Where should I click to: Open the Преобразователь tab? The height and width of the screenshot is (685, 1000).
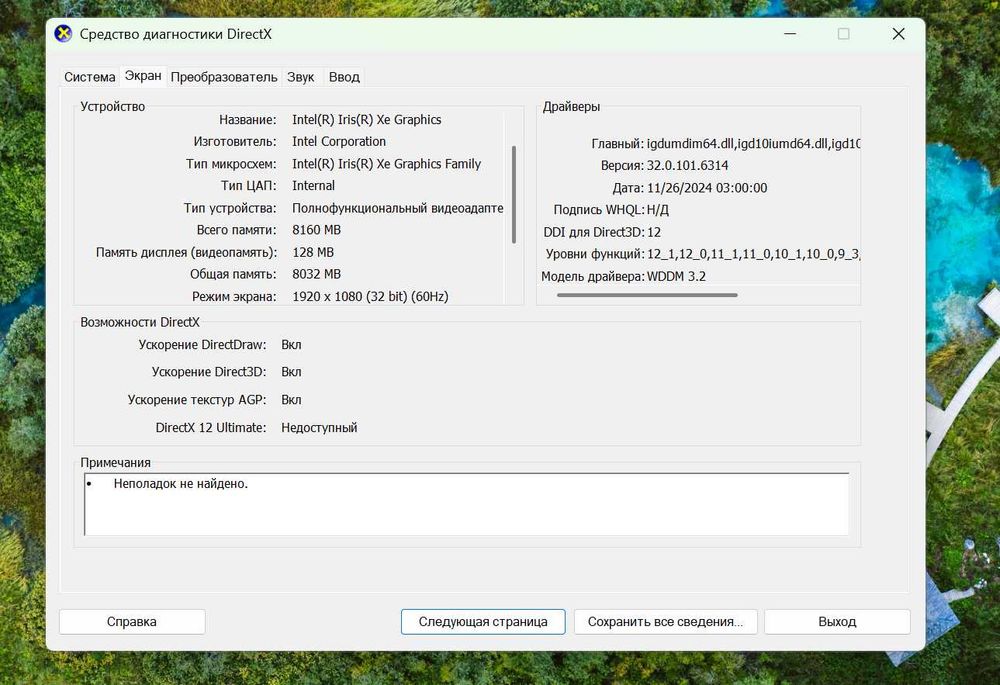click(224, 77)
